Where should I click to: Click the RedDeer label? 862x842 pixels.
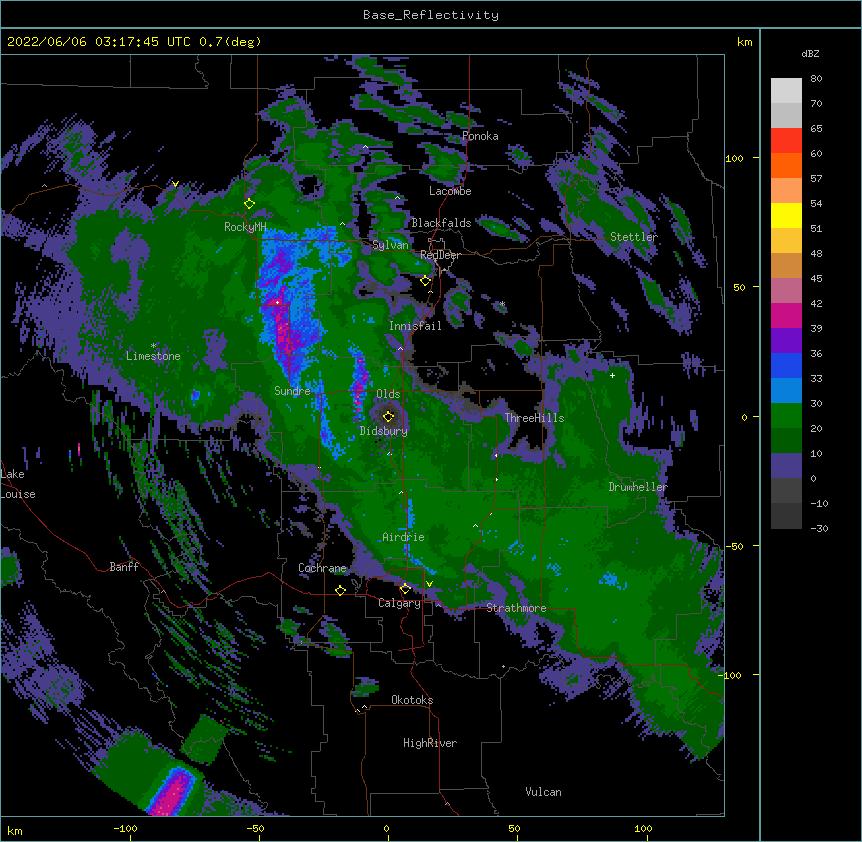pos(440,255)
